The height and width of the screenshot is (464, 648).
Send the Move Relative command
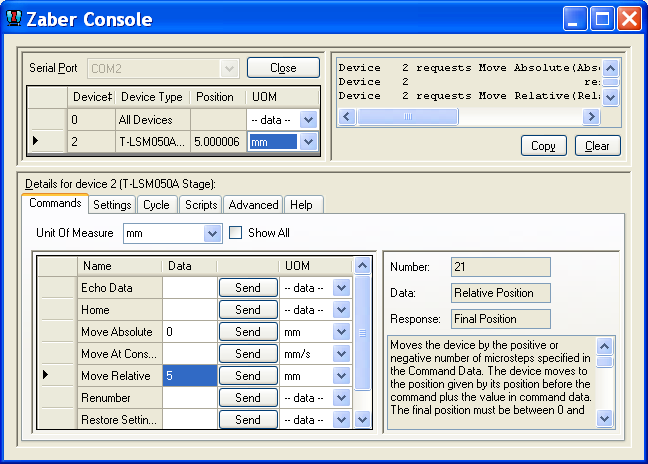coord(248,376)
